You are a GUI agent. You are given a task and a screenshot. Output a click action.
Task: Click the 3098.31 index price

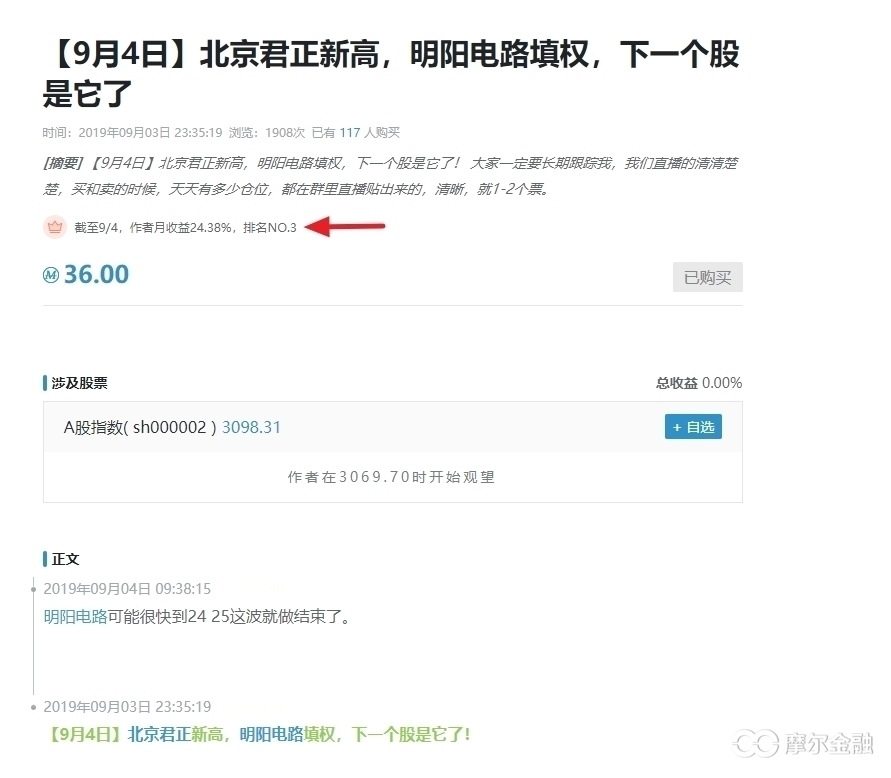251,427
